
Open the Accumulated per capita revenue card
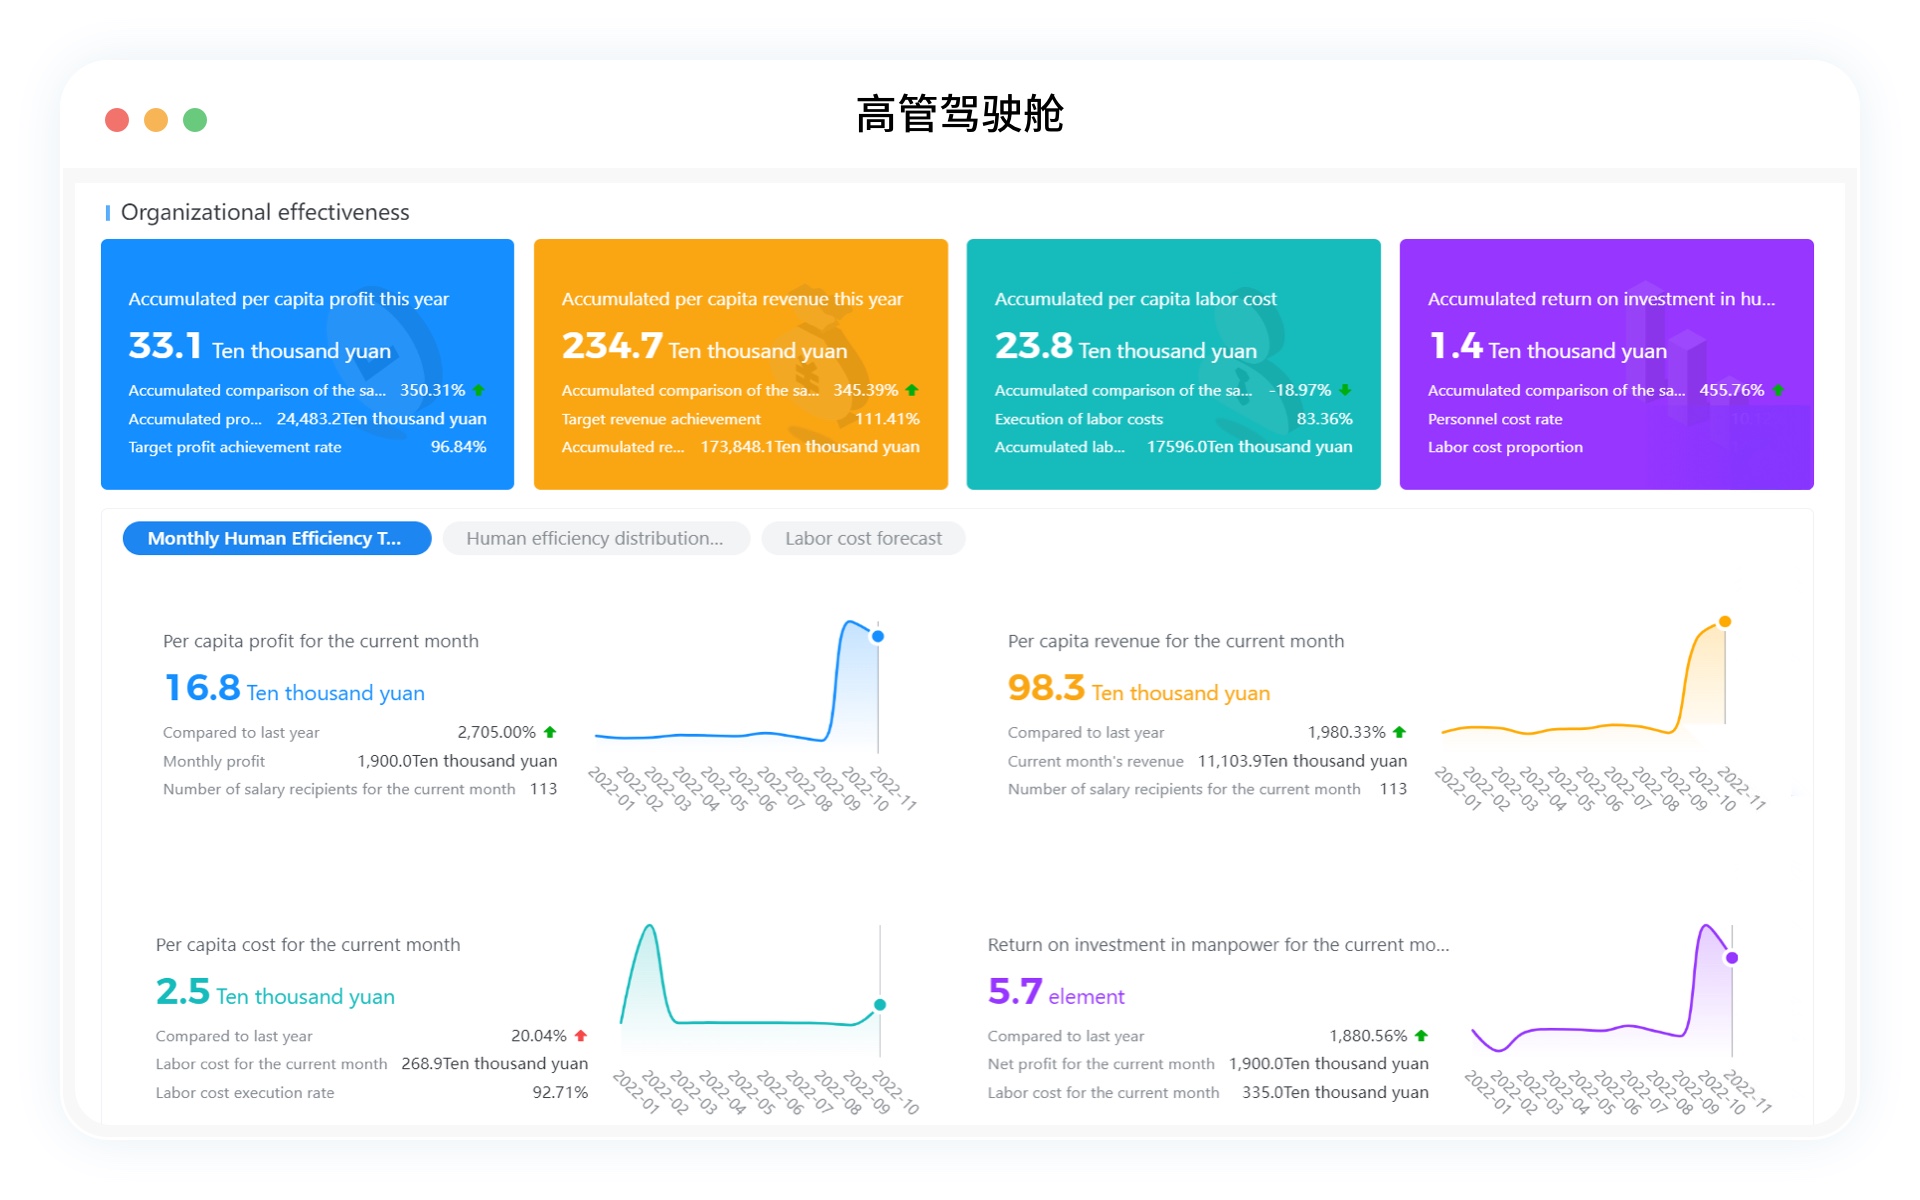click(x=740, y=364)
